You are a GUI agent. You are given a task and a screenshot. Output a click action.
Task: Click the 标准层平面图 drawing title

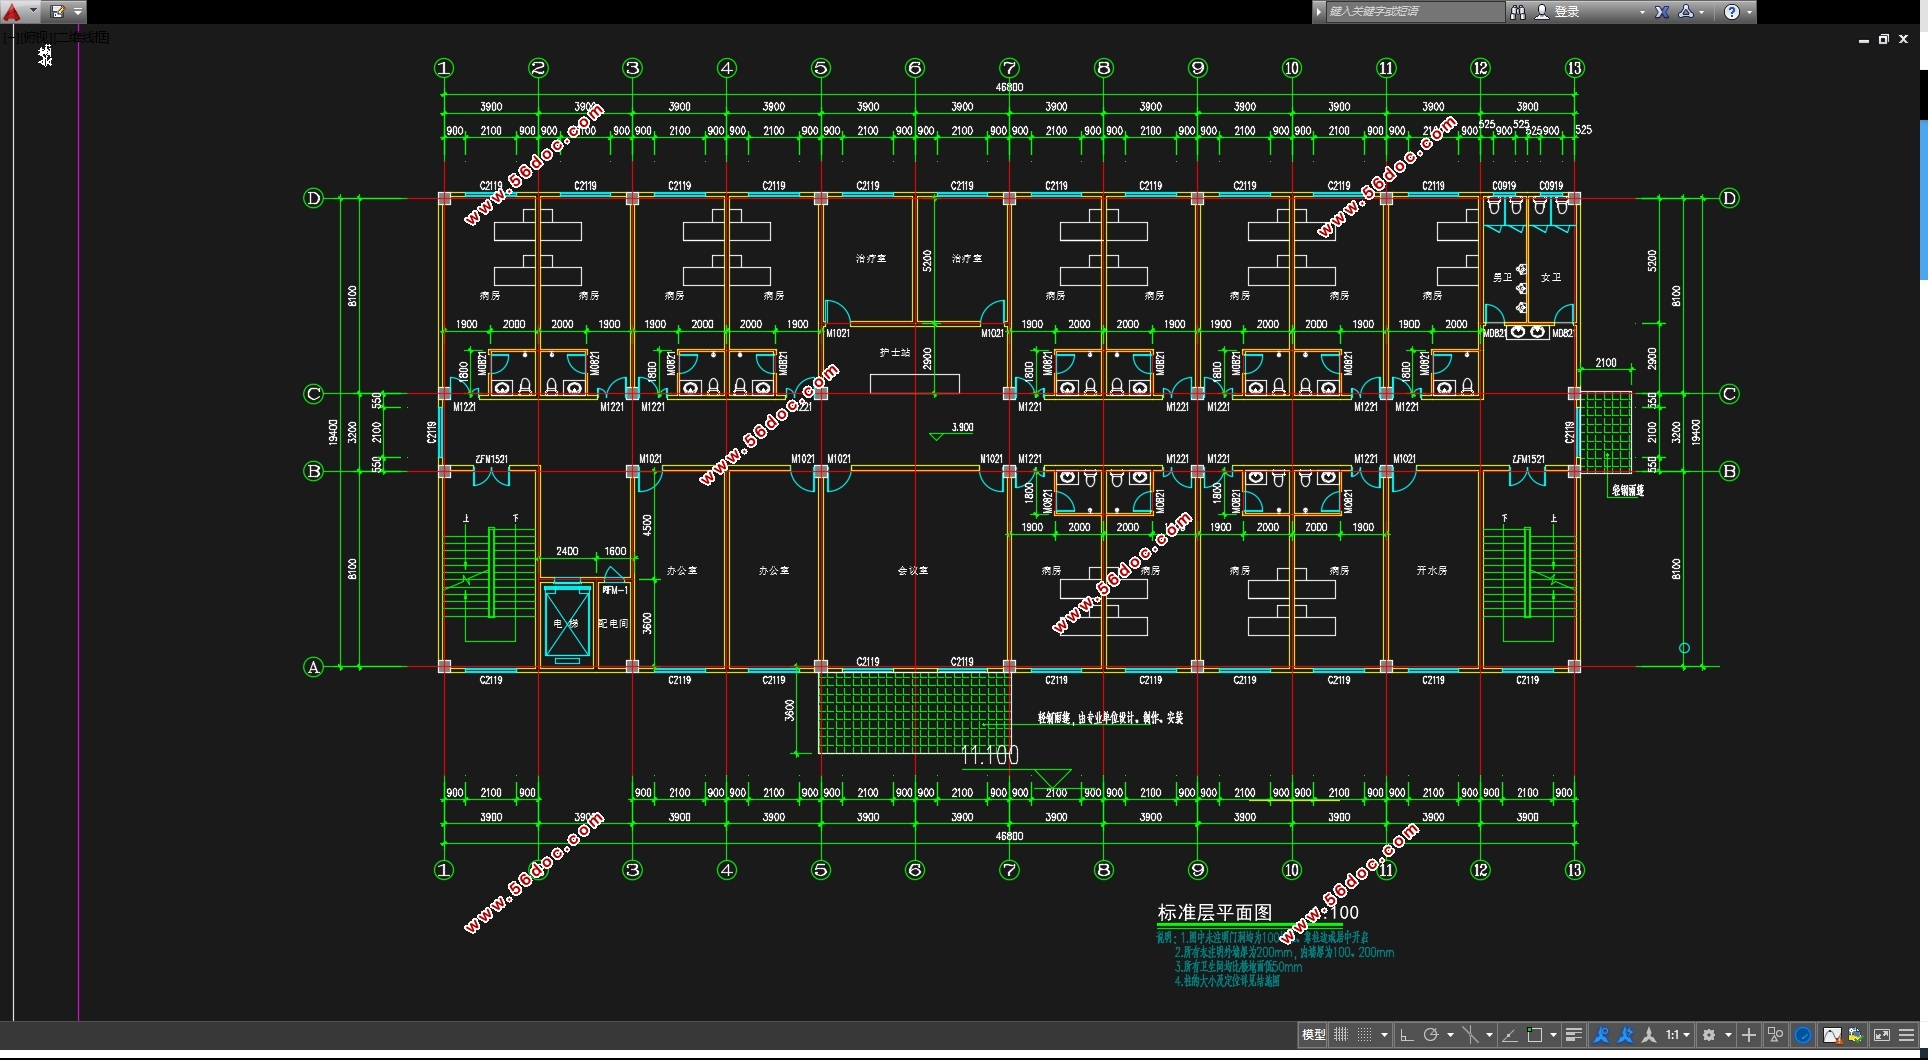click(x=1214, y=912)
